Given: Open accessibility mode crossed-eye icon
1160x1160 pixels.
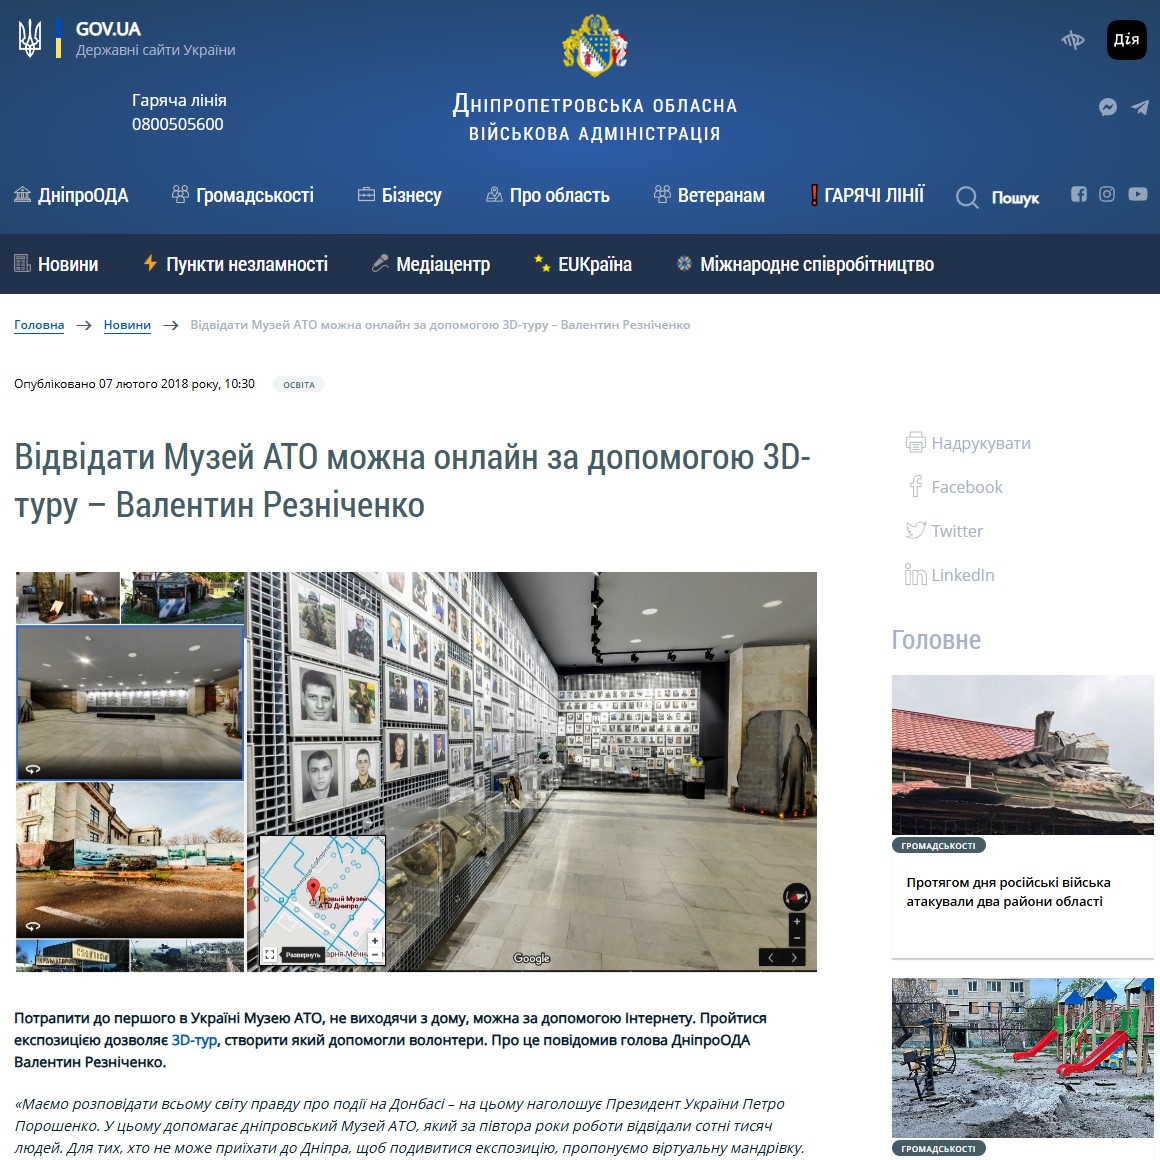Looking at the screenshot, I should point(1072,40).
